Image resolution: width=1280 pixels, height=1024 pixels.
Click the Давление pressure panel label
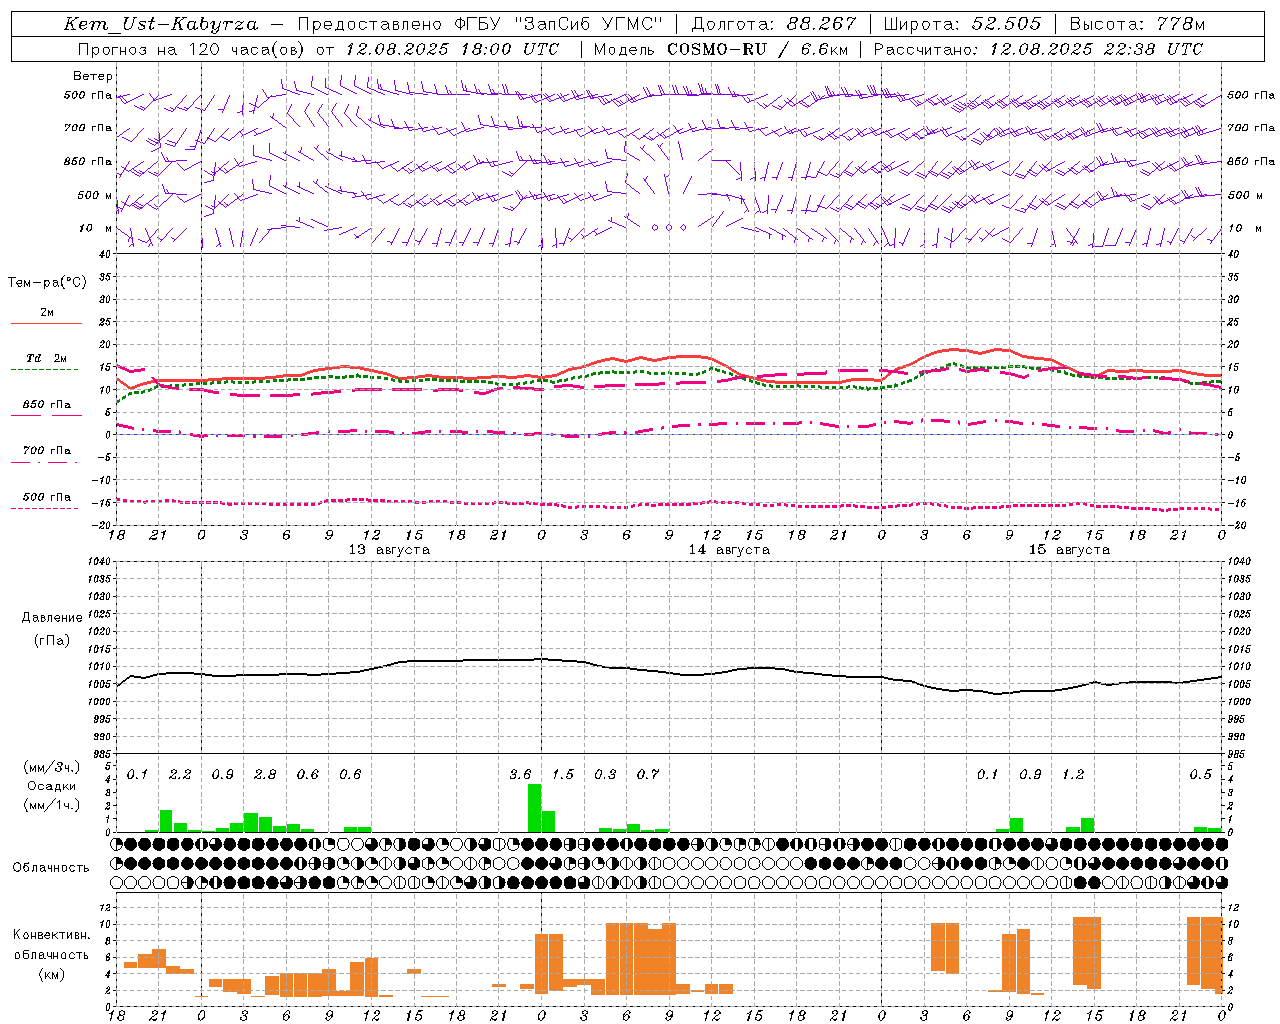pyautogui.click(x=52, y=618)
